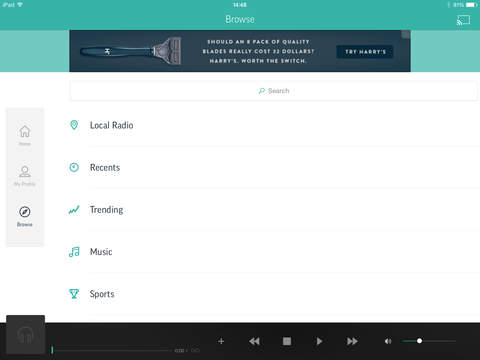The image size is (480, 360).
Task: Open the Home sidebar tab
Action: coord(25,136)
